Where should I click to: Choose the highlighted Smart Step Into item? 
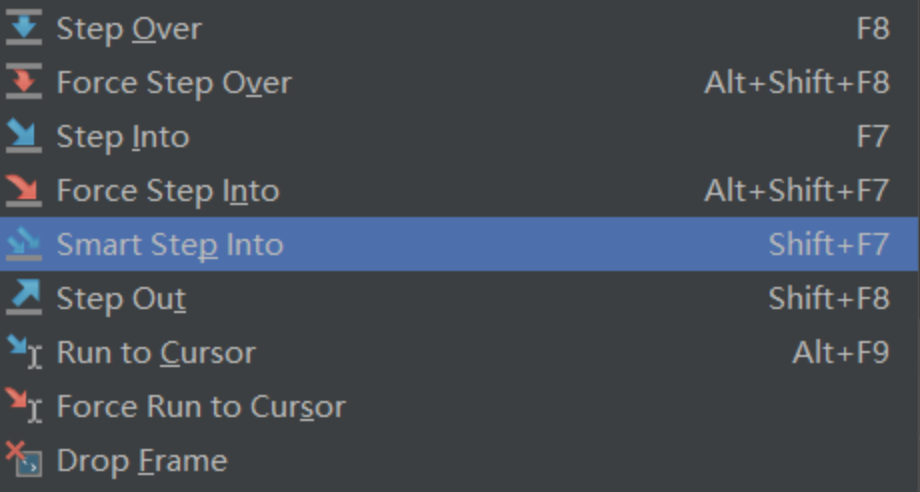(460, 244)
